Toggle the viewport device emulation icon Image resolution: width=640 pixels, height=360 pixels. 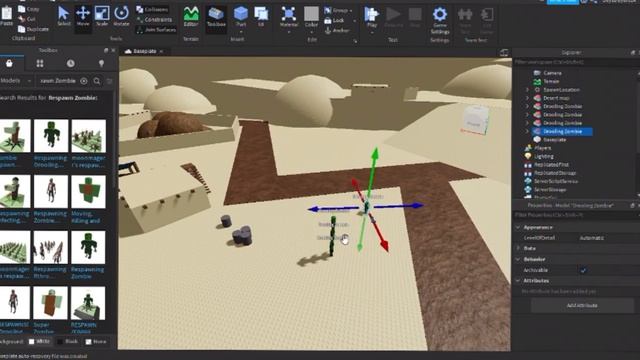[504, 53]
